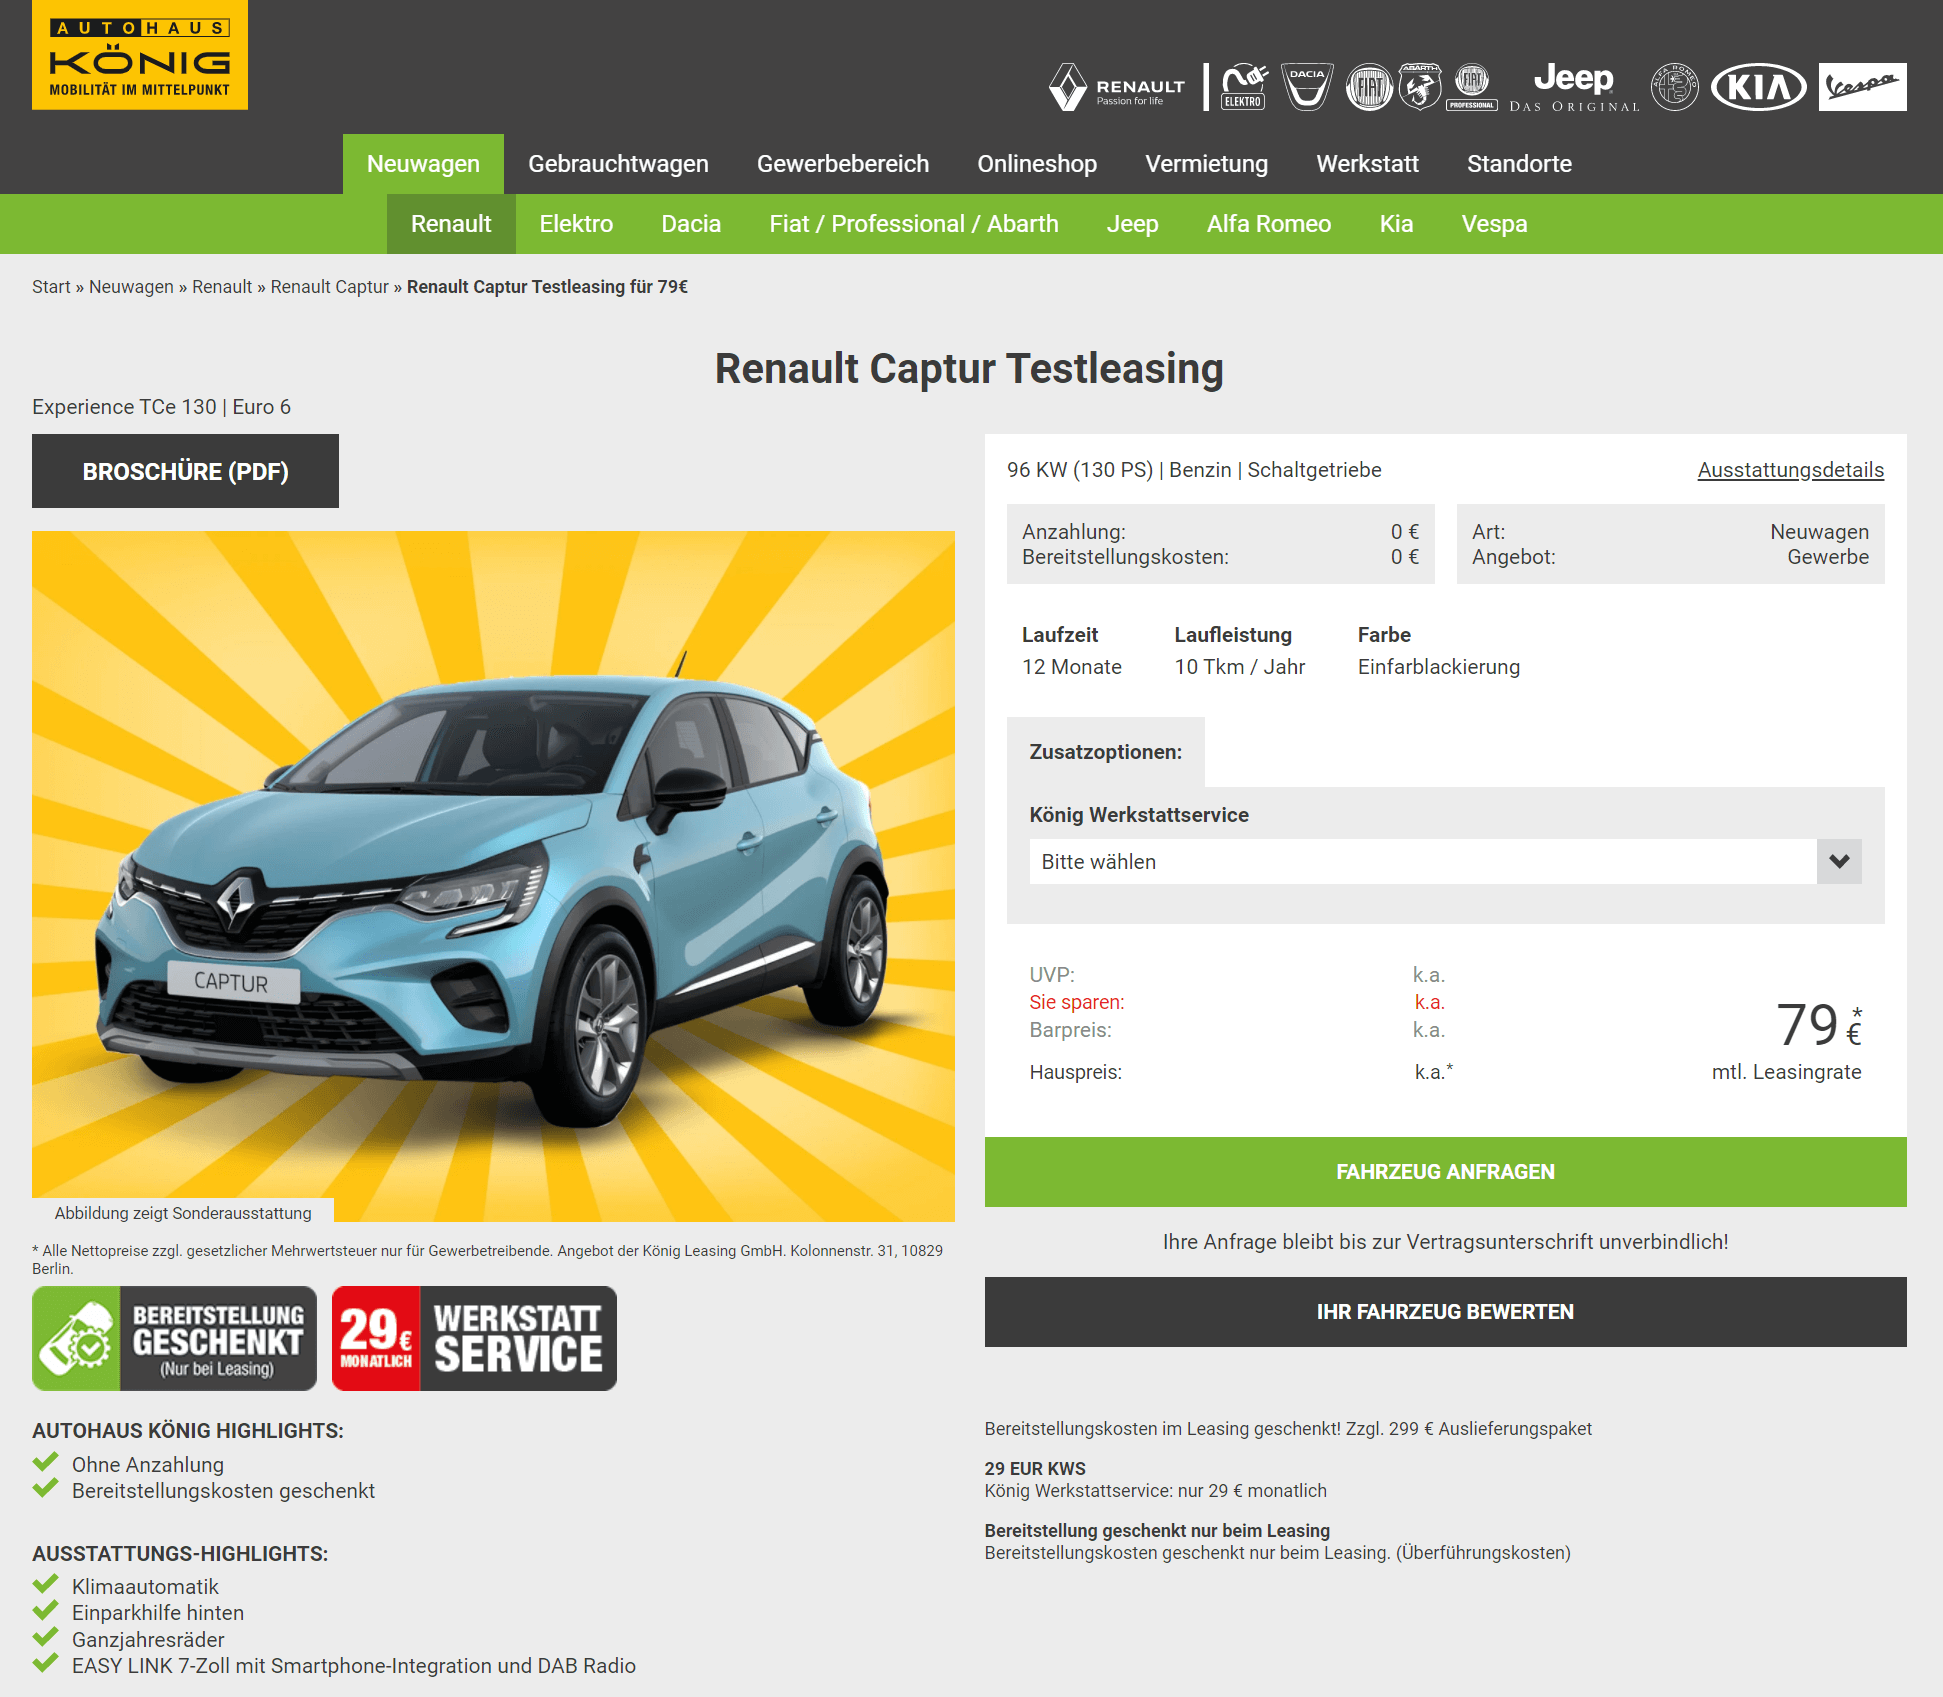Click the blue Captur car image
1943x1697 pixels.
point(493,876)
